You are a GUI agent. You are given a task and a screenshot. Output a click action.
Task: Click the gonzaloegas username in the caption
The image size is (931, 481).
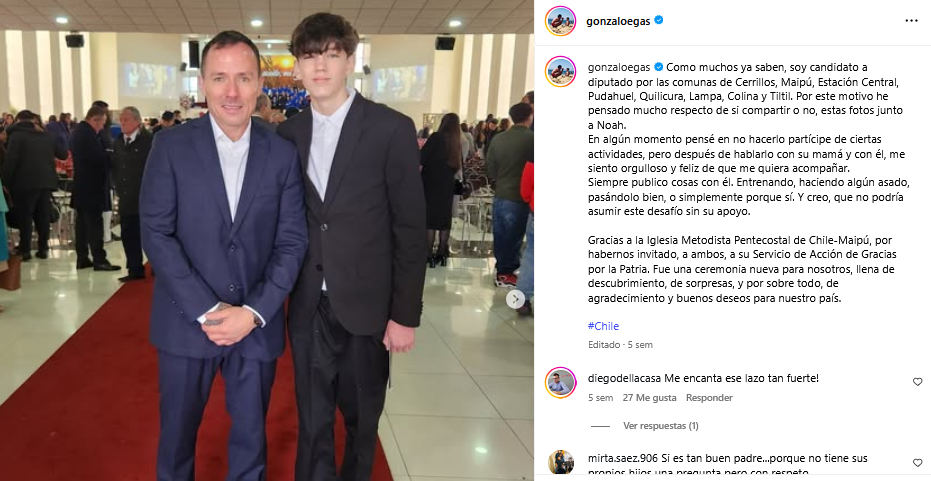[619, 67]
